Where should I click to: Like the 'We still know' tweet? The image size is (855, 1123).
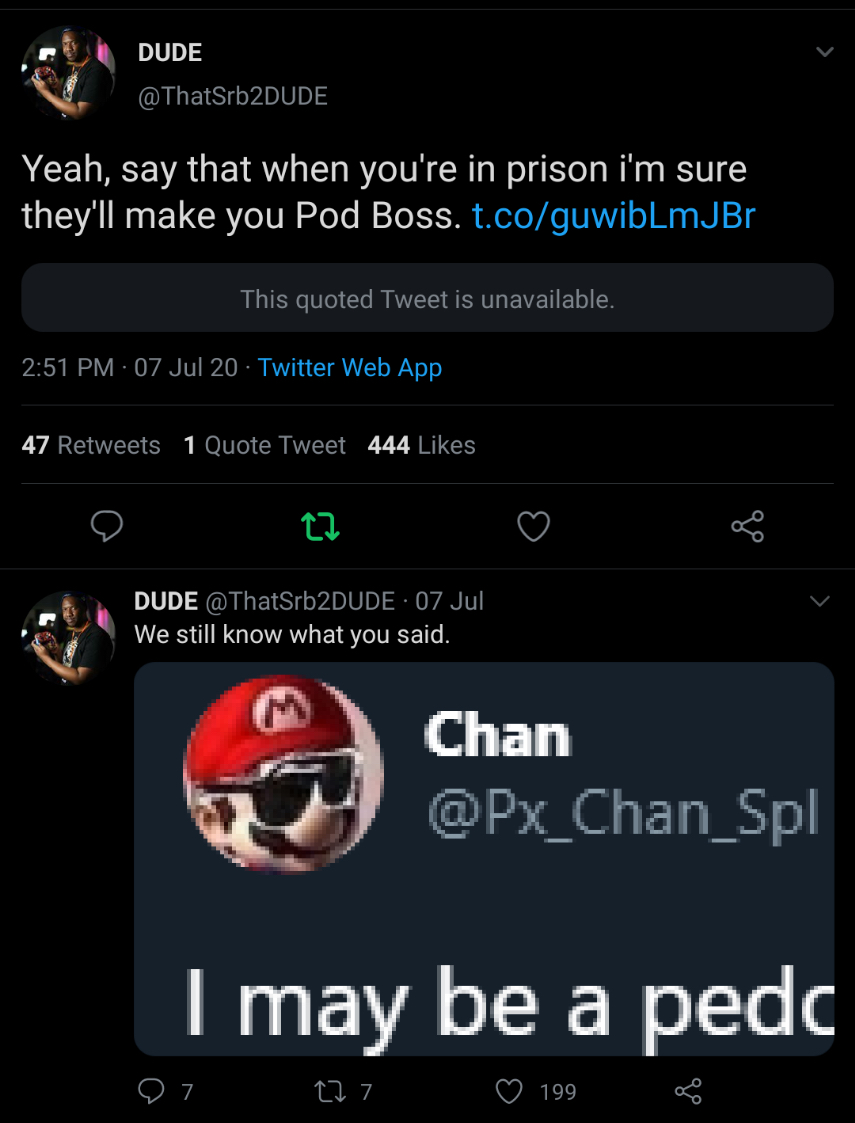click(510, 1091)
